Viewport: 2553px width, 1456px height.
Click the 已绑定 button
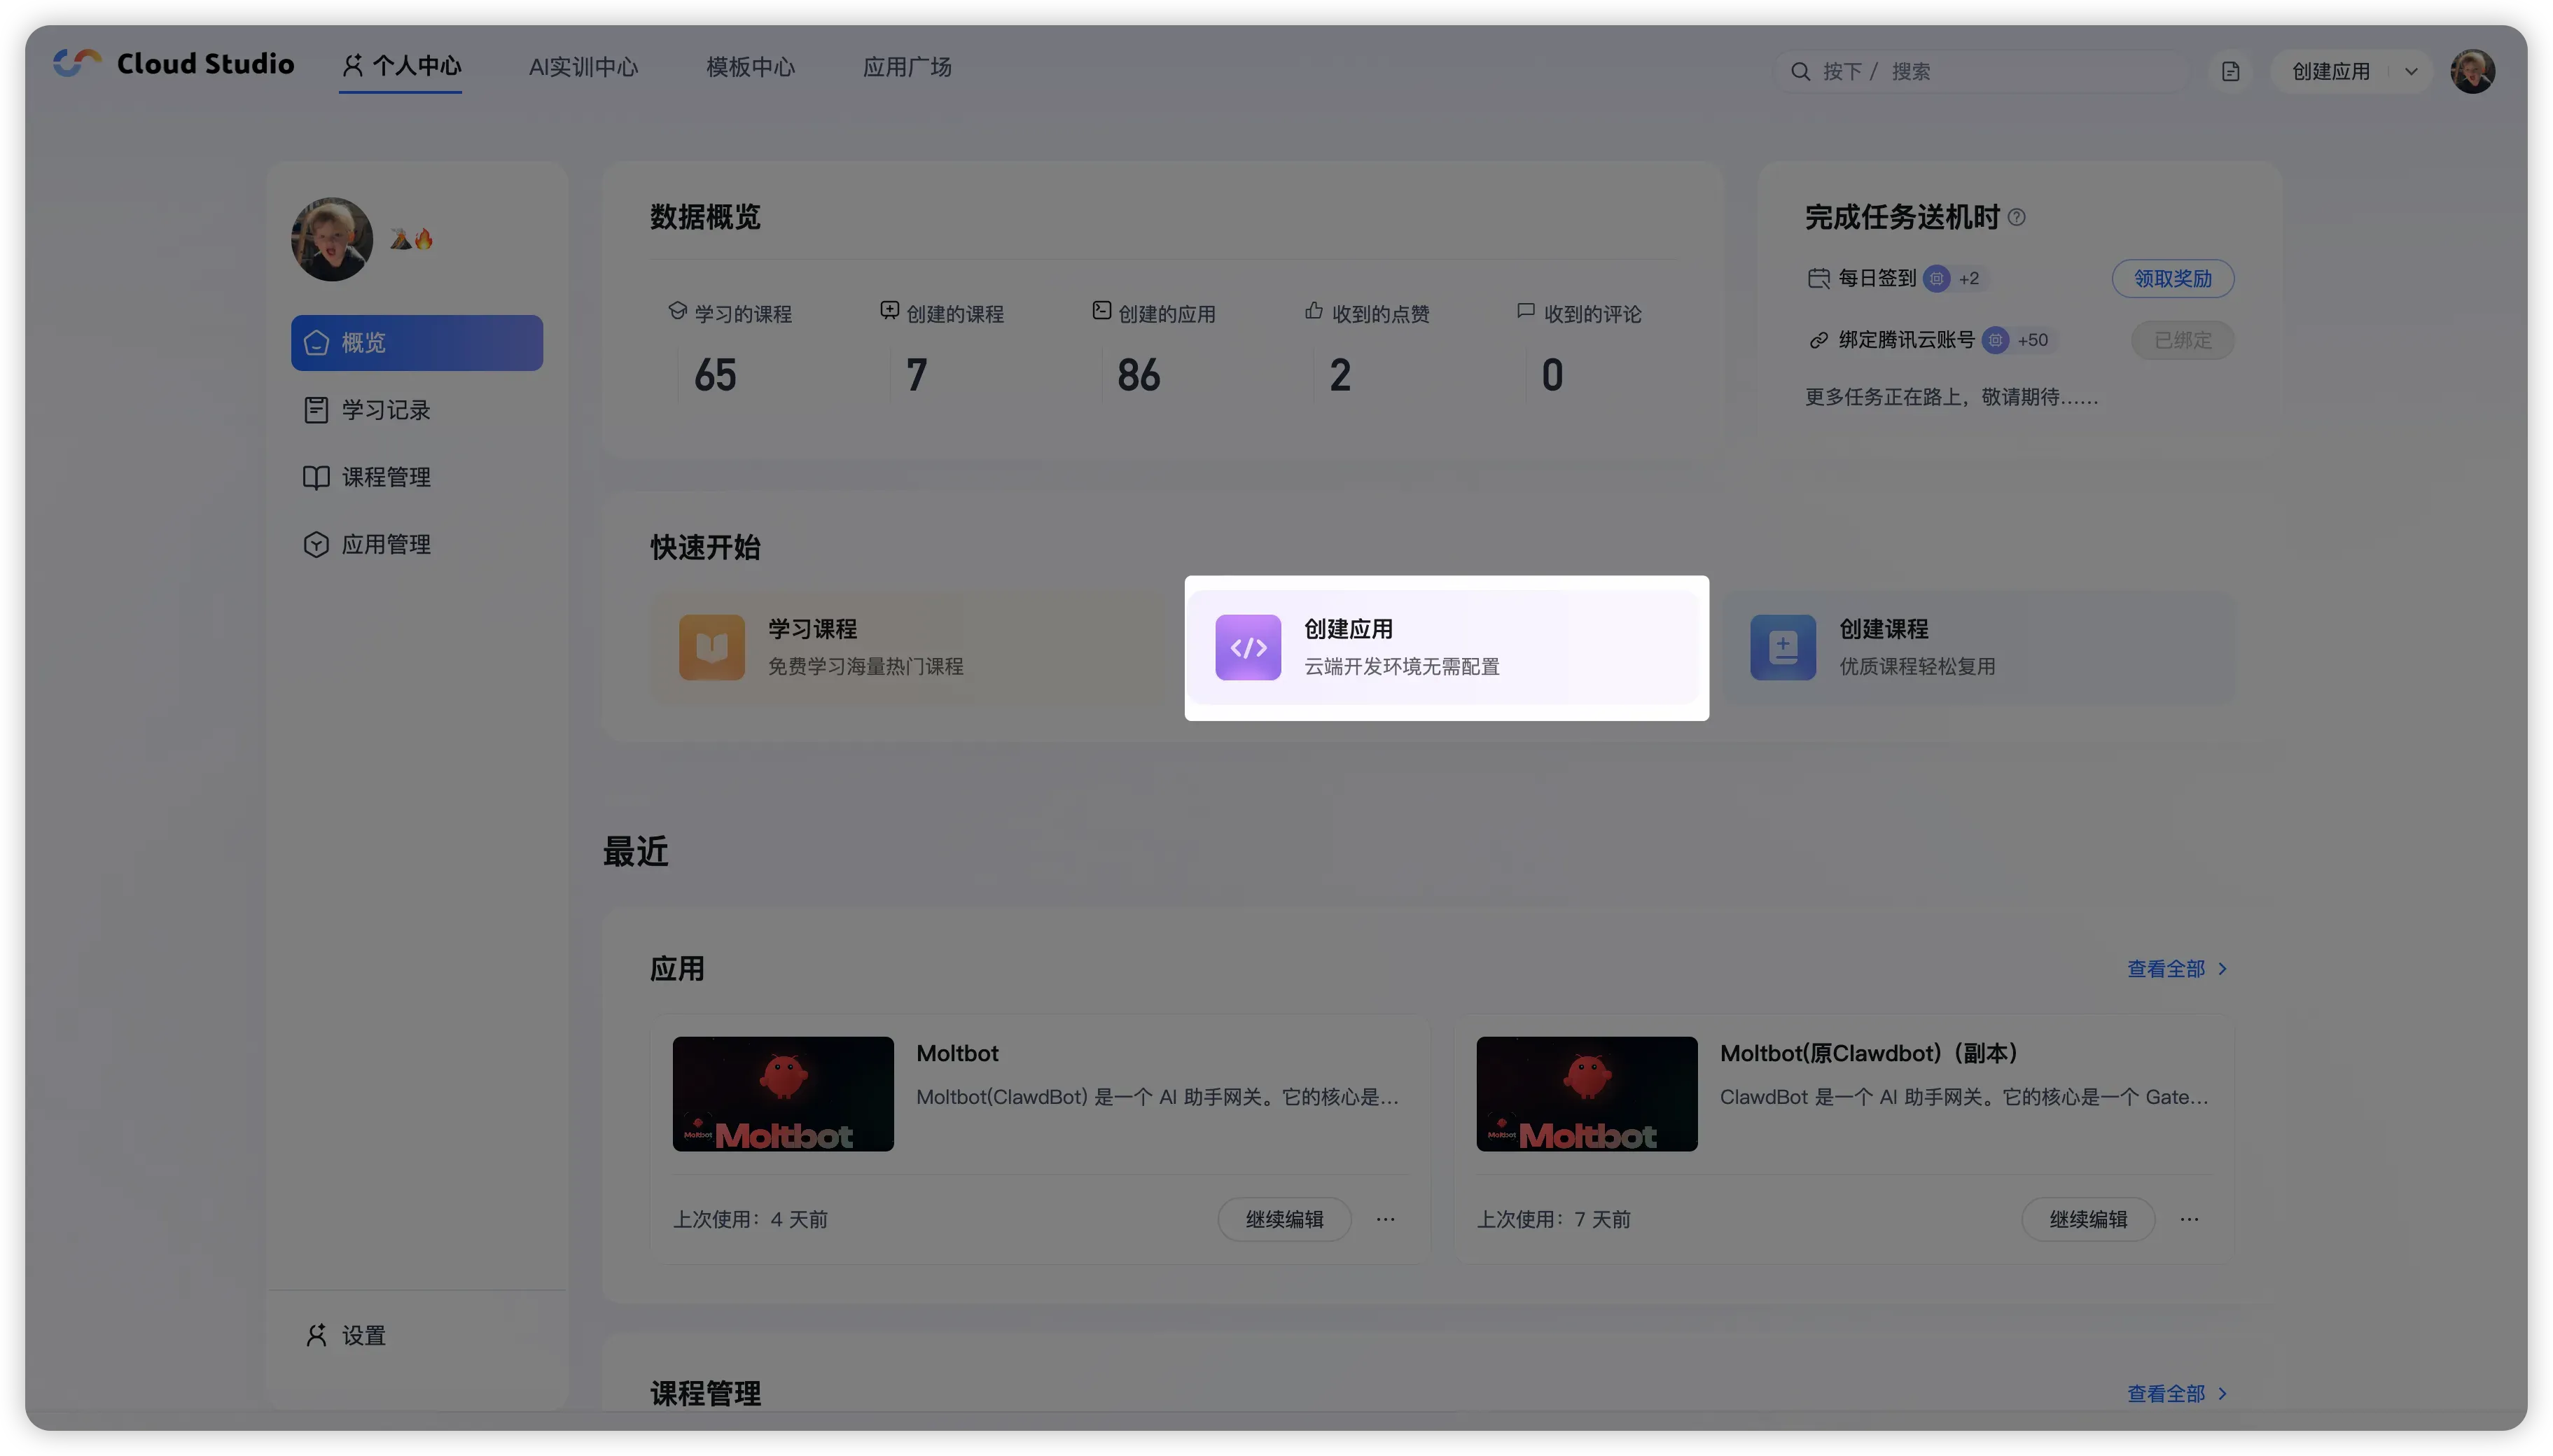coord(2182,340)
